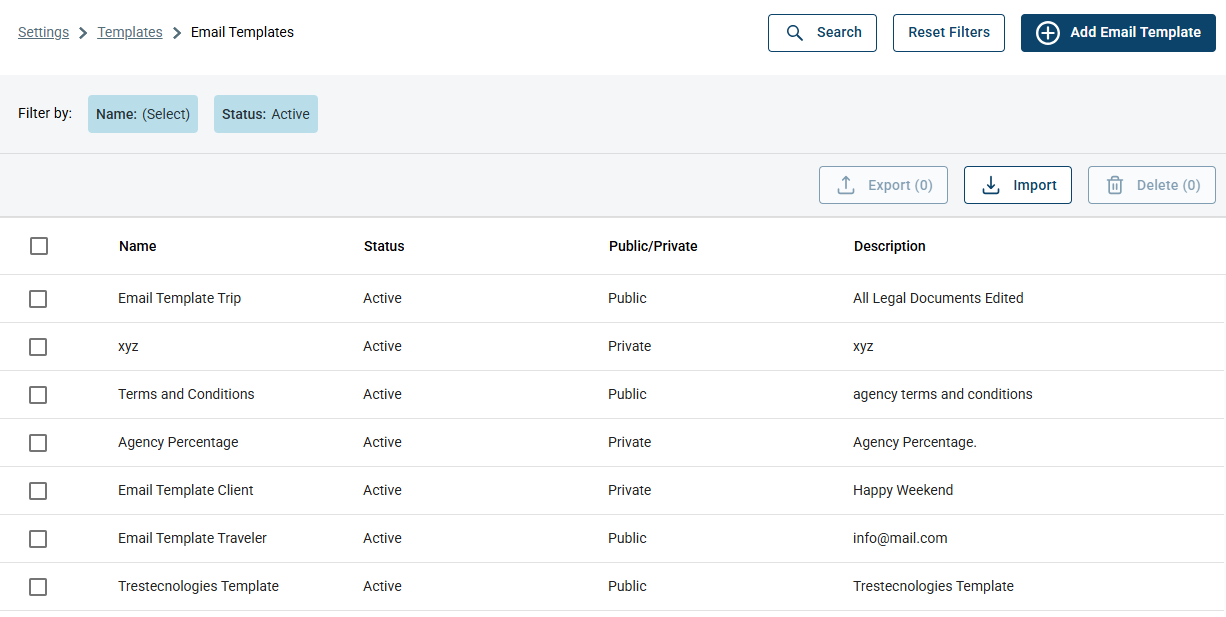Click the Export (0) button
The width and height of the screenshot is (1226, 617).
click(883, 185)
